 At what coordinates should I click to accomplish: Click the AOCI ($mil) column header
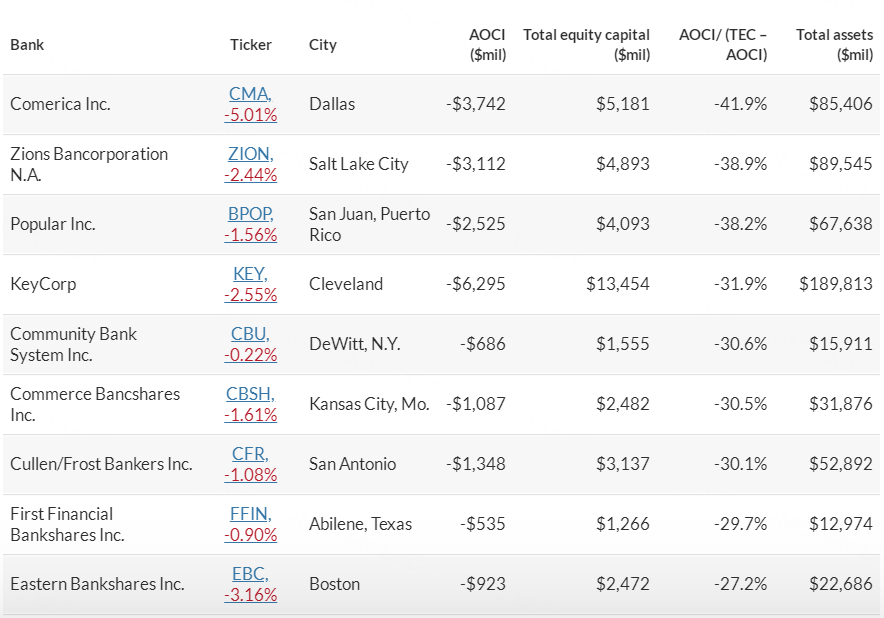click(x=487, y=45)
